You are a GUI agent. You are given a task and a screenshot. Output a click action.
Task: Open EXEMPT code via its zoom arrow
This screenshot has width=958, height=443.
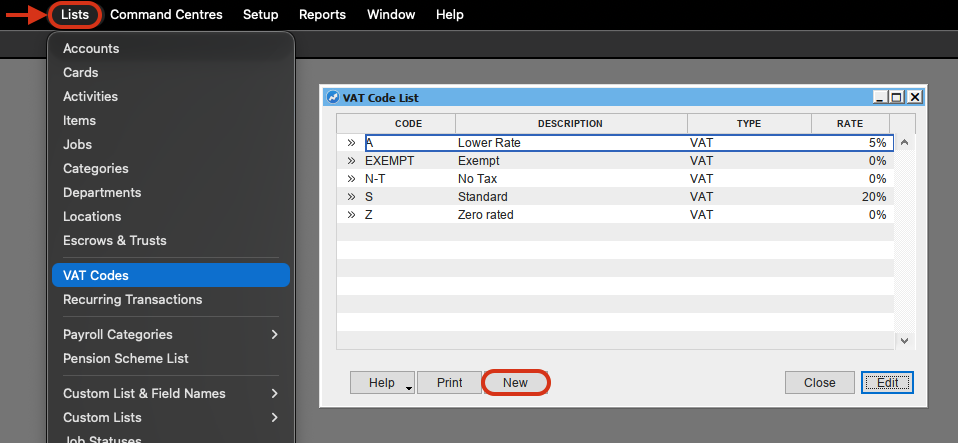tap(351, 161)
